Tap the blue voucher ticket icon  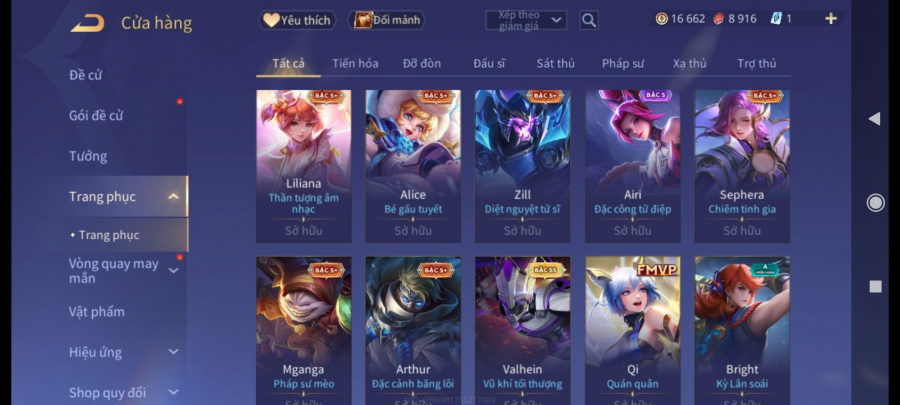point(775,19)
